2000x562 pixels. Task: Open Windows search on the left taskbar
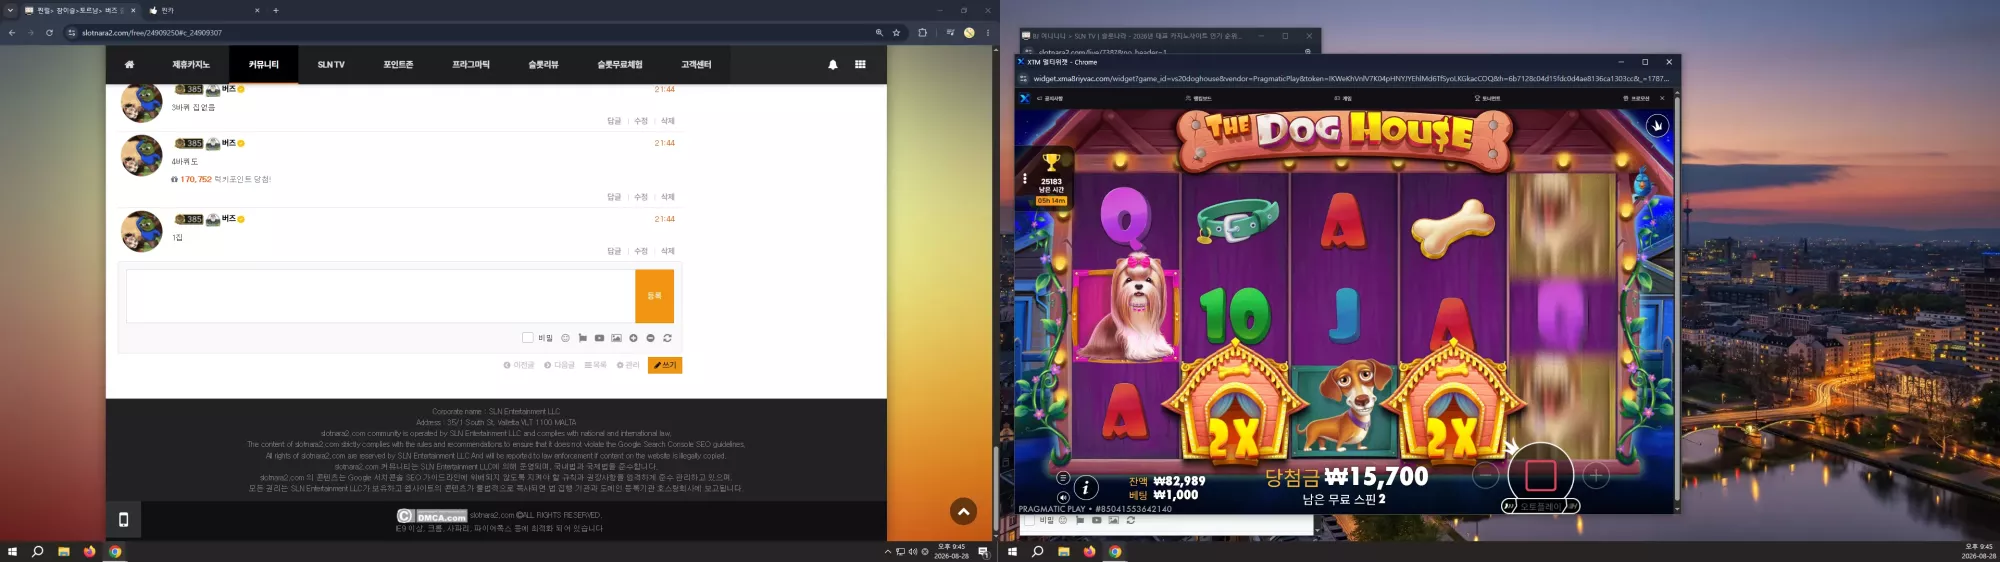pyautogui.click(x=38, y=552)
